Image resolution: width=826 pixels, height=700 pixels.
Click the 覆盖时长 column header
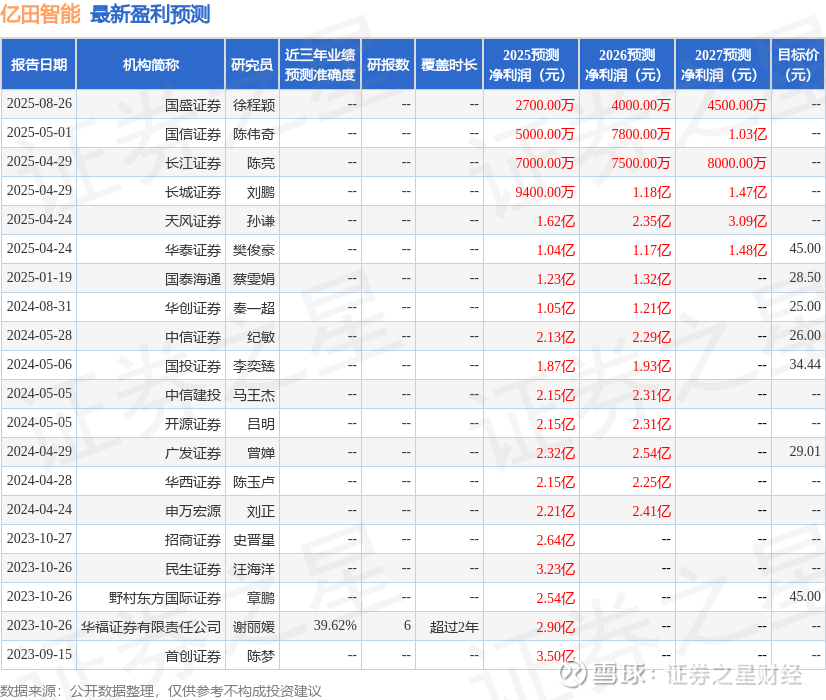click(x=449, y=64)
